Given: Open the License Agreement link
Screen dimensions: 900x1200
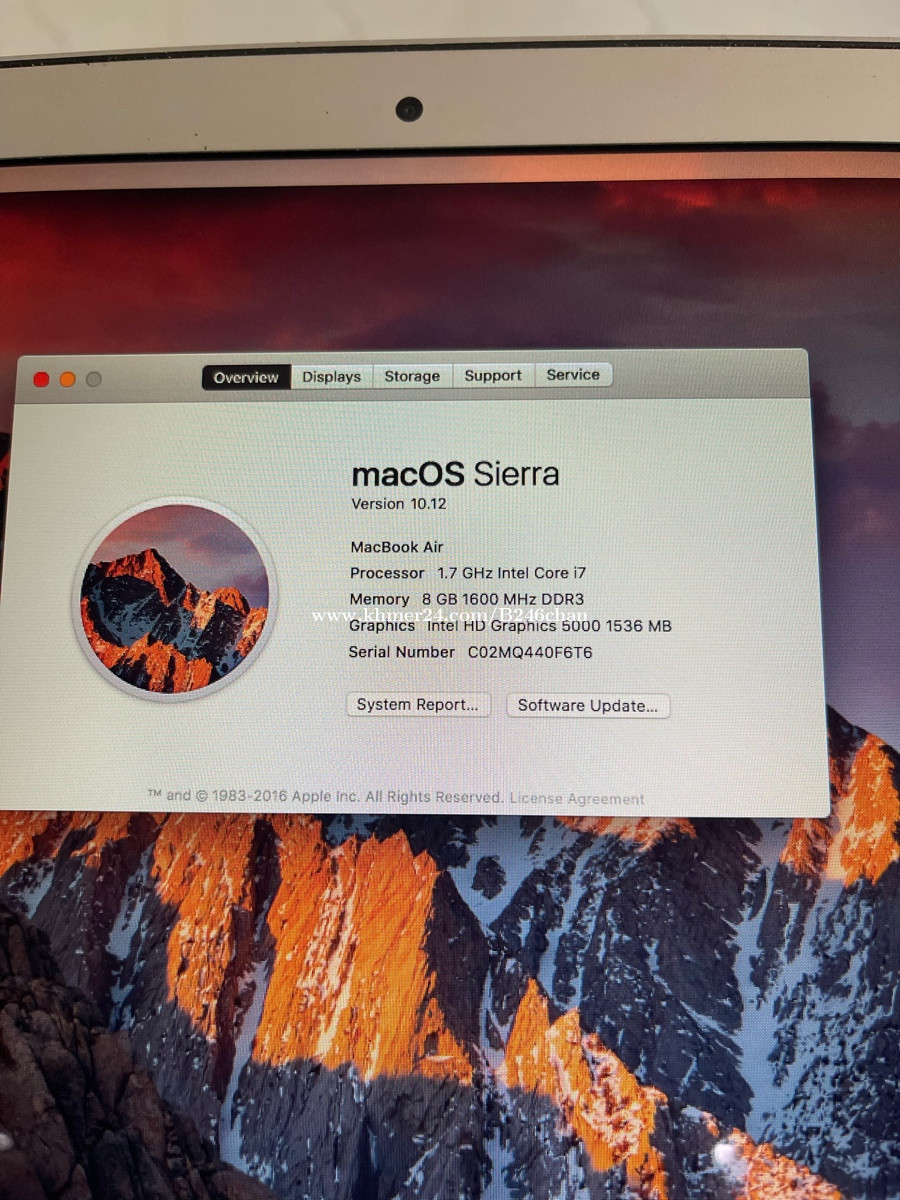Looking at the screenshot, I should tap(577, 798).
